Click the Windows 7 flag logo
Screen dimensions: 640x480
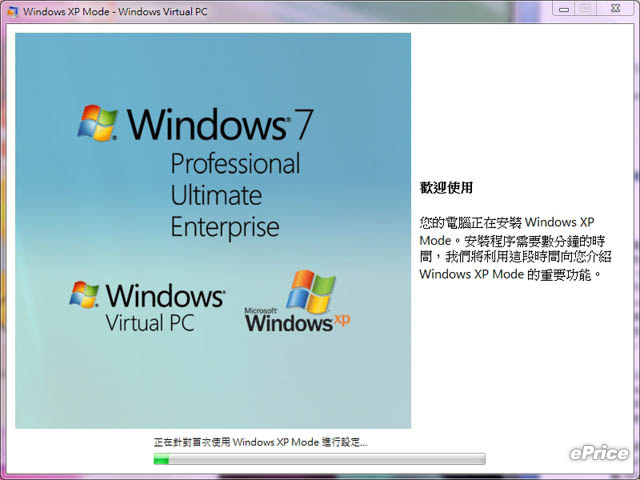(x=98, y=123)
